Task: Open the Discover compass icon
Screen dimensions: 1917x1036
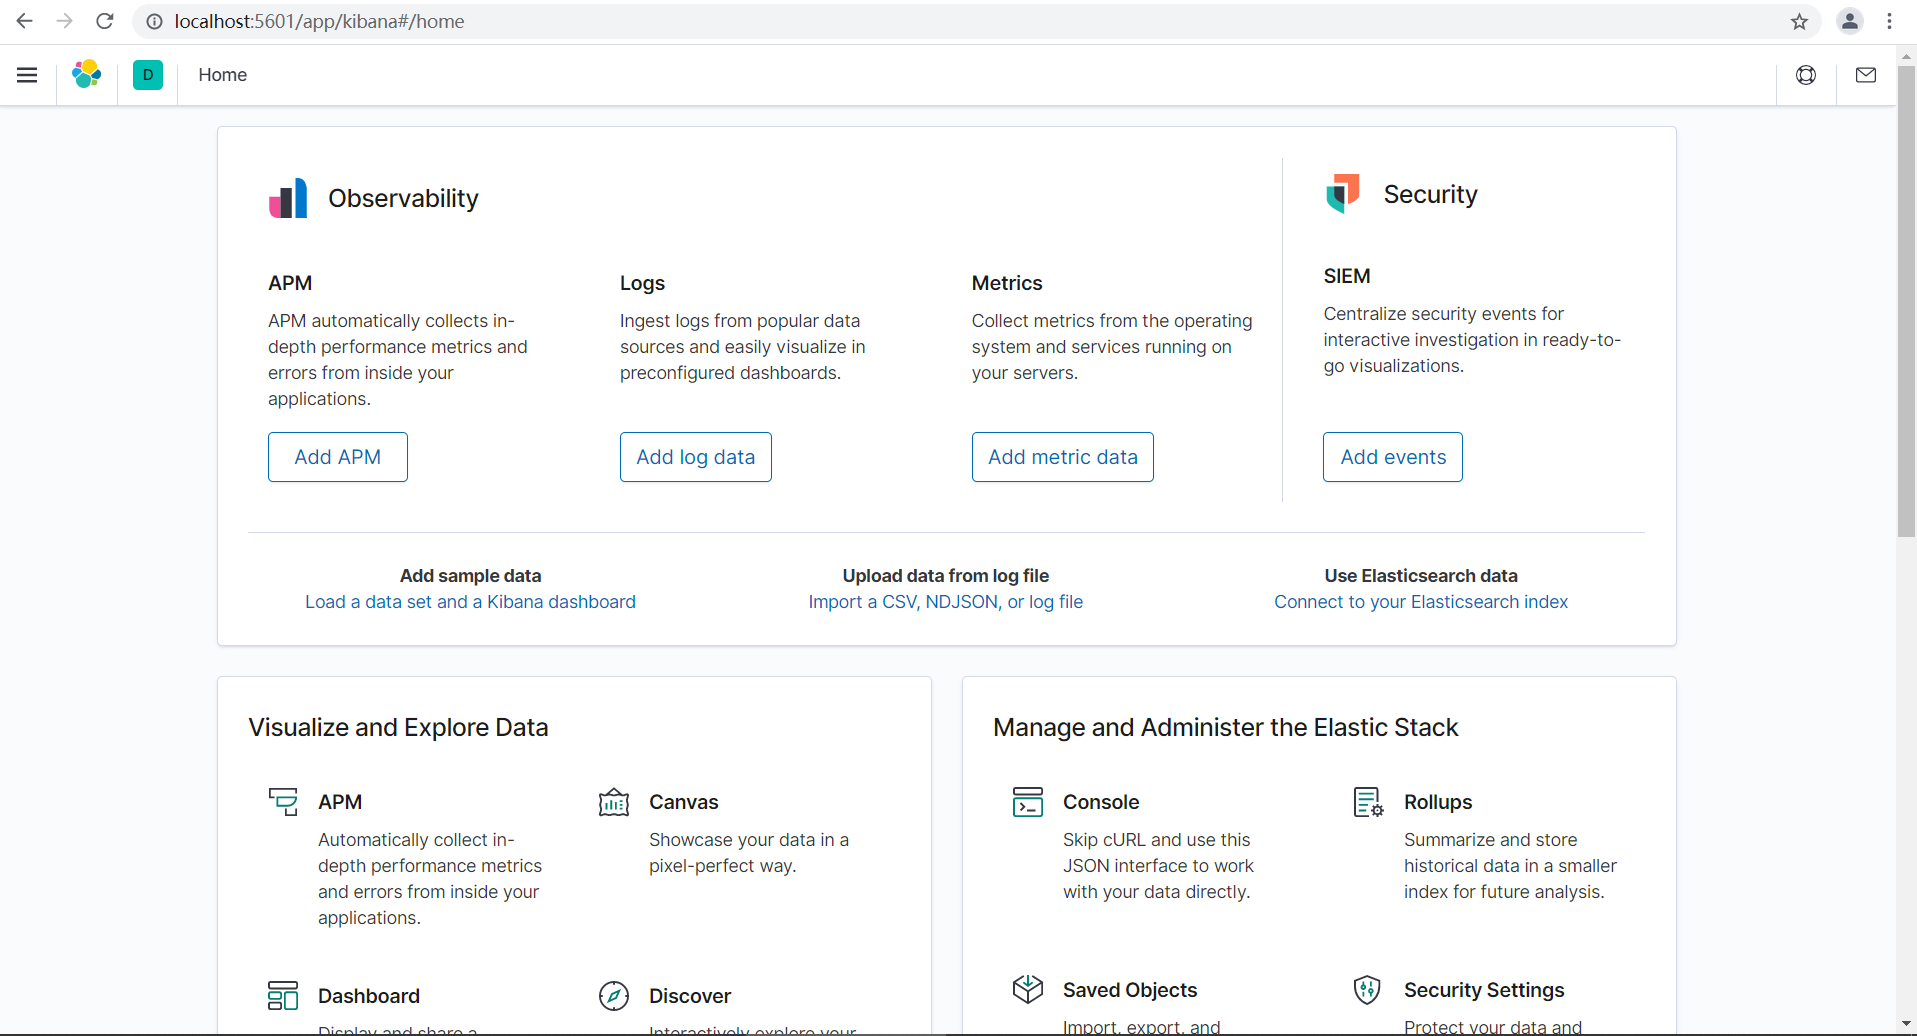Action: point(614,996)
